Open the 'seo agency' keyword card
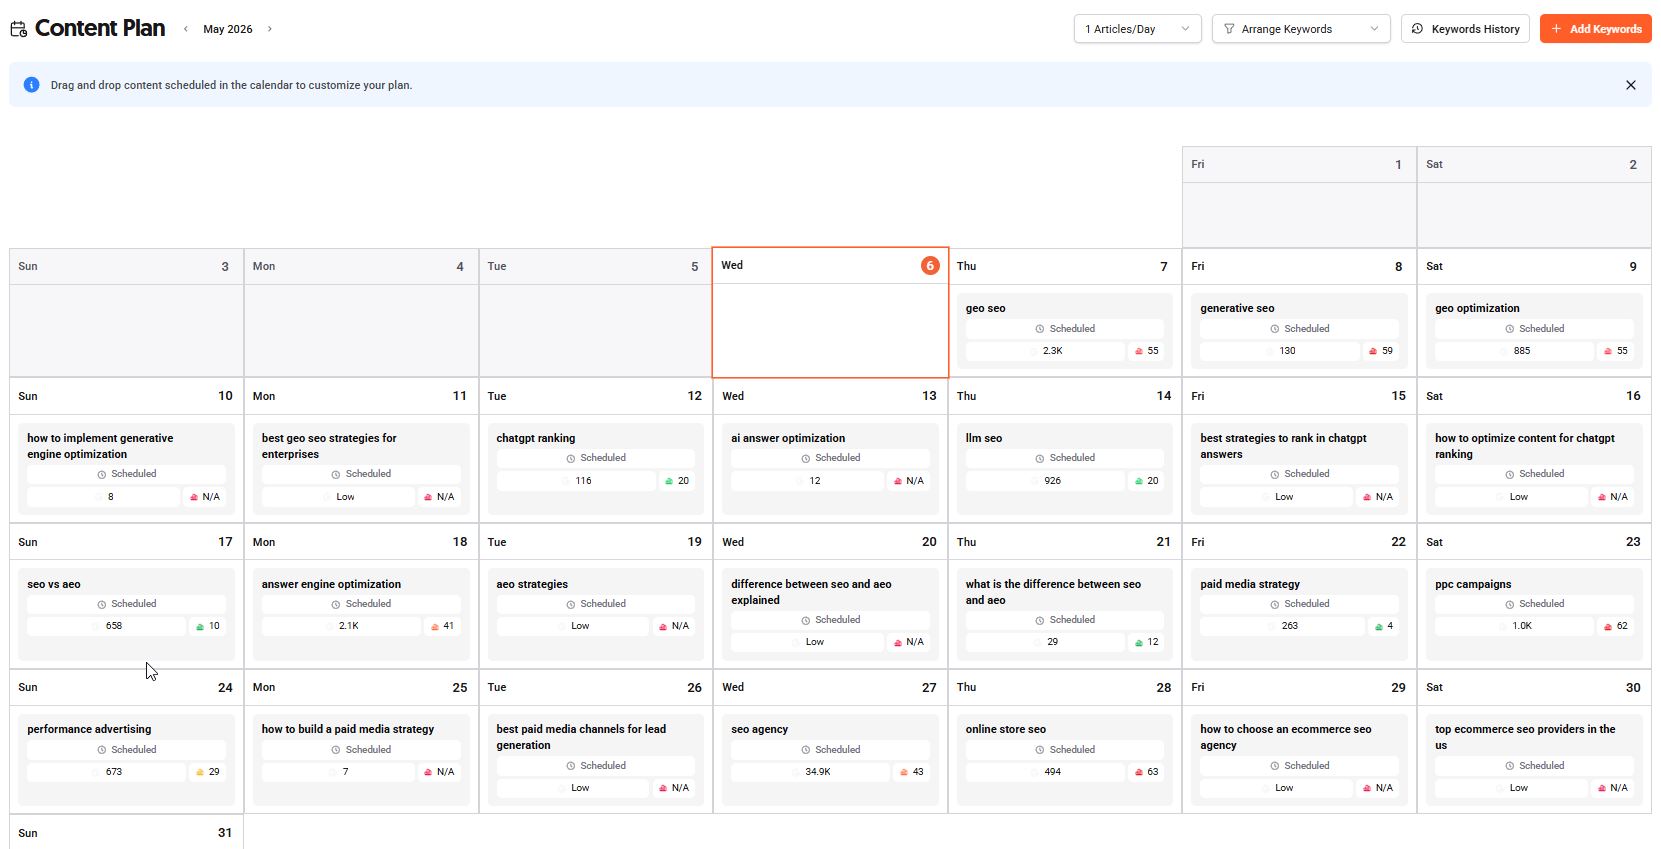The width and height of the screenshot is (1661, 849). pyautogui.click(x=830, y=760)
